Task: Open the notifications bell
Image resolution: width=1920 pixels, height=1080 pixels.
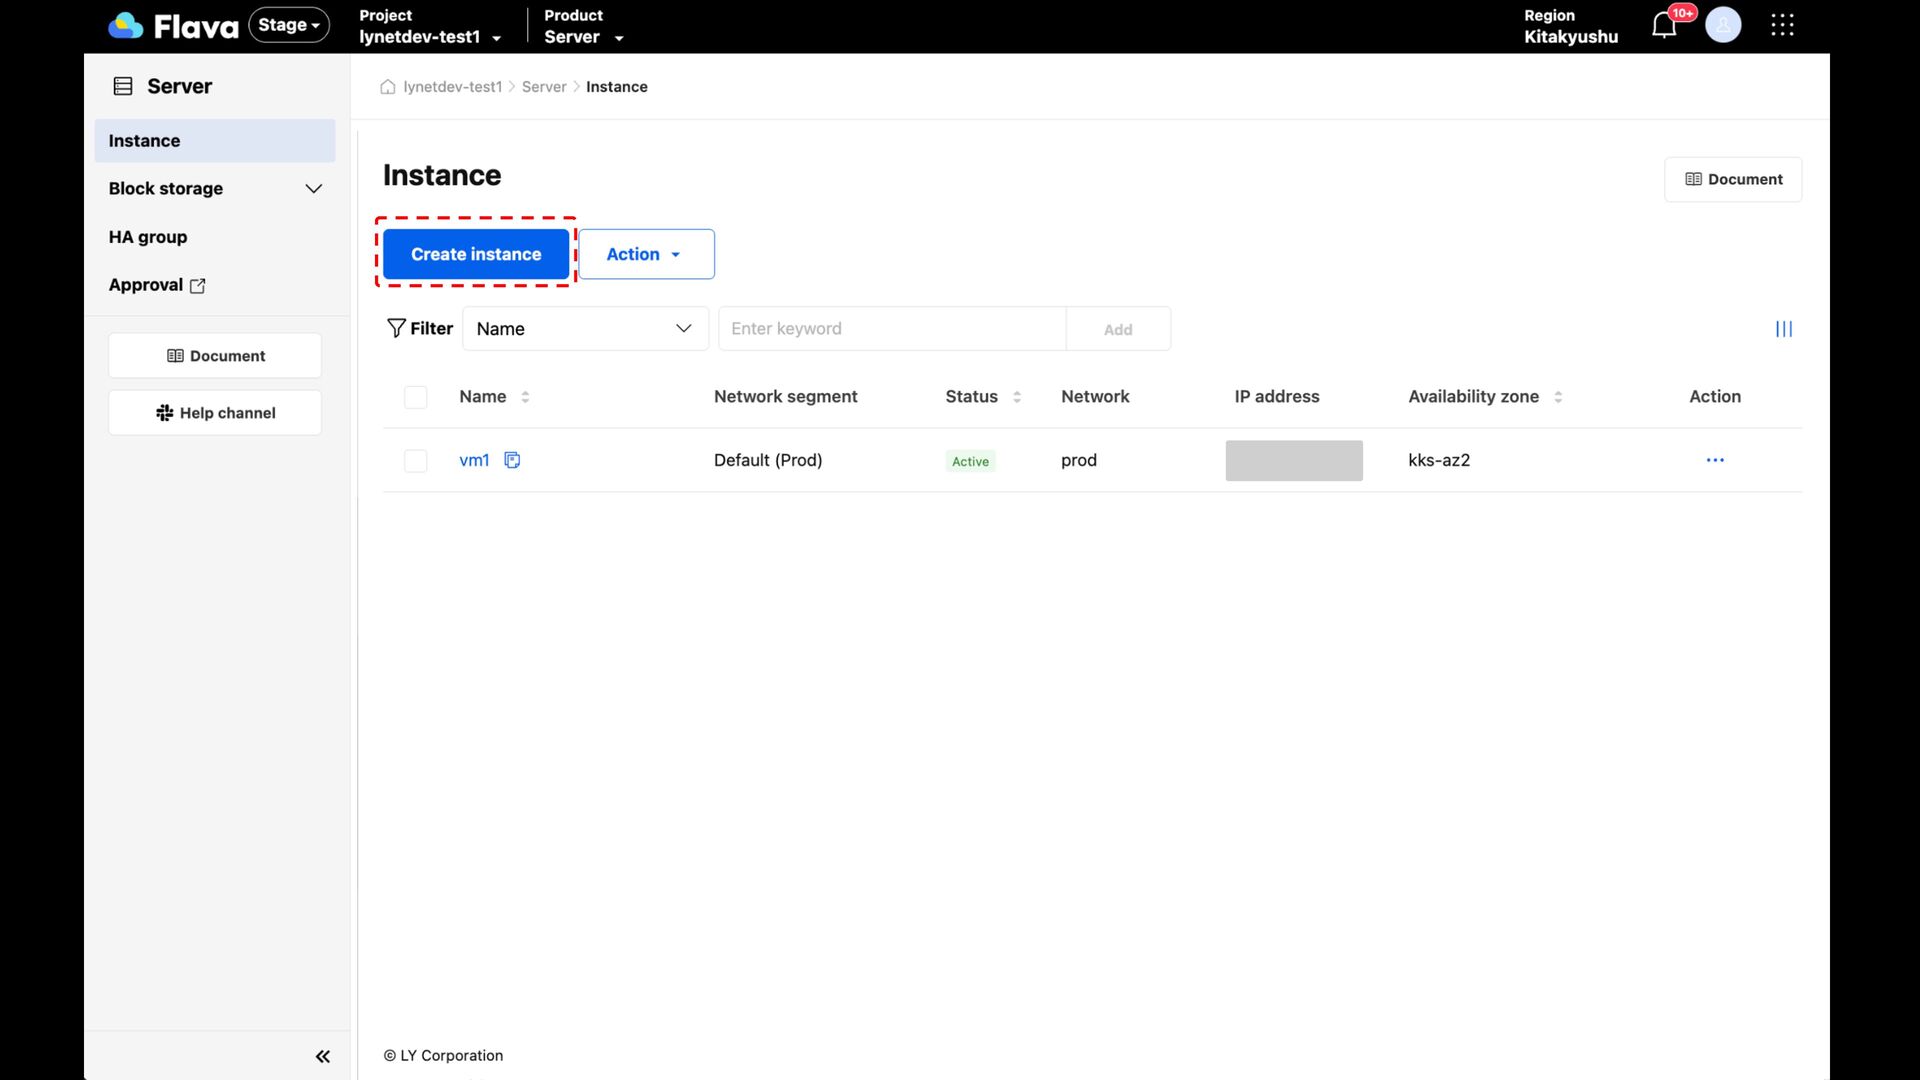Action: coord(1664,25)
